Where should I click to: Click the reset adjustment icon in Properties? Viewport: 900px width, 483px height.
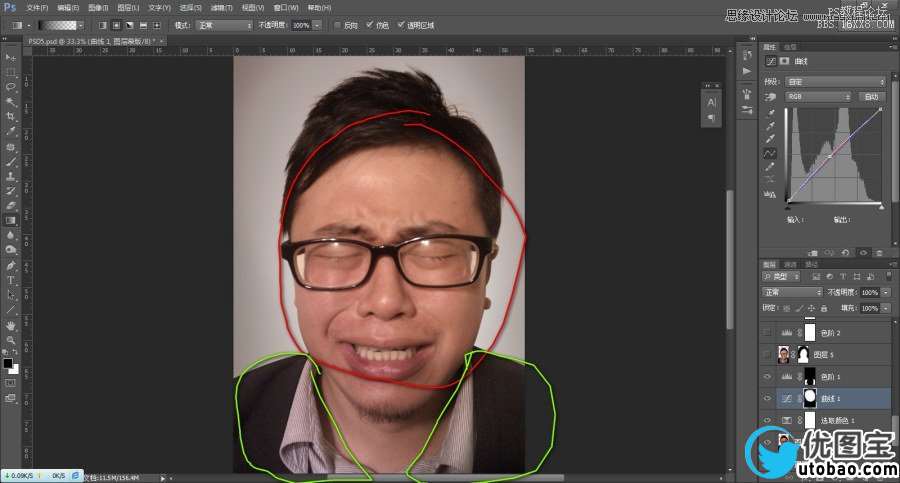point(845,253)
